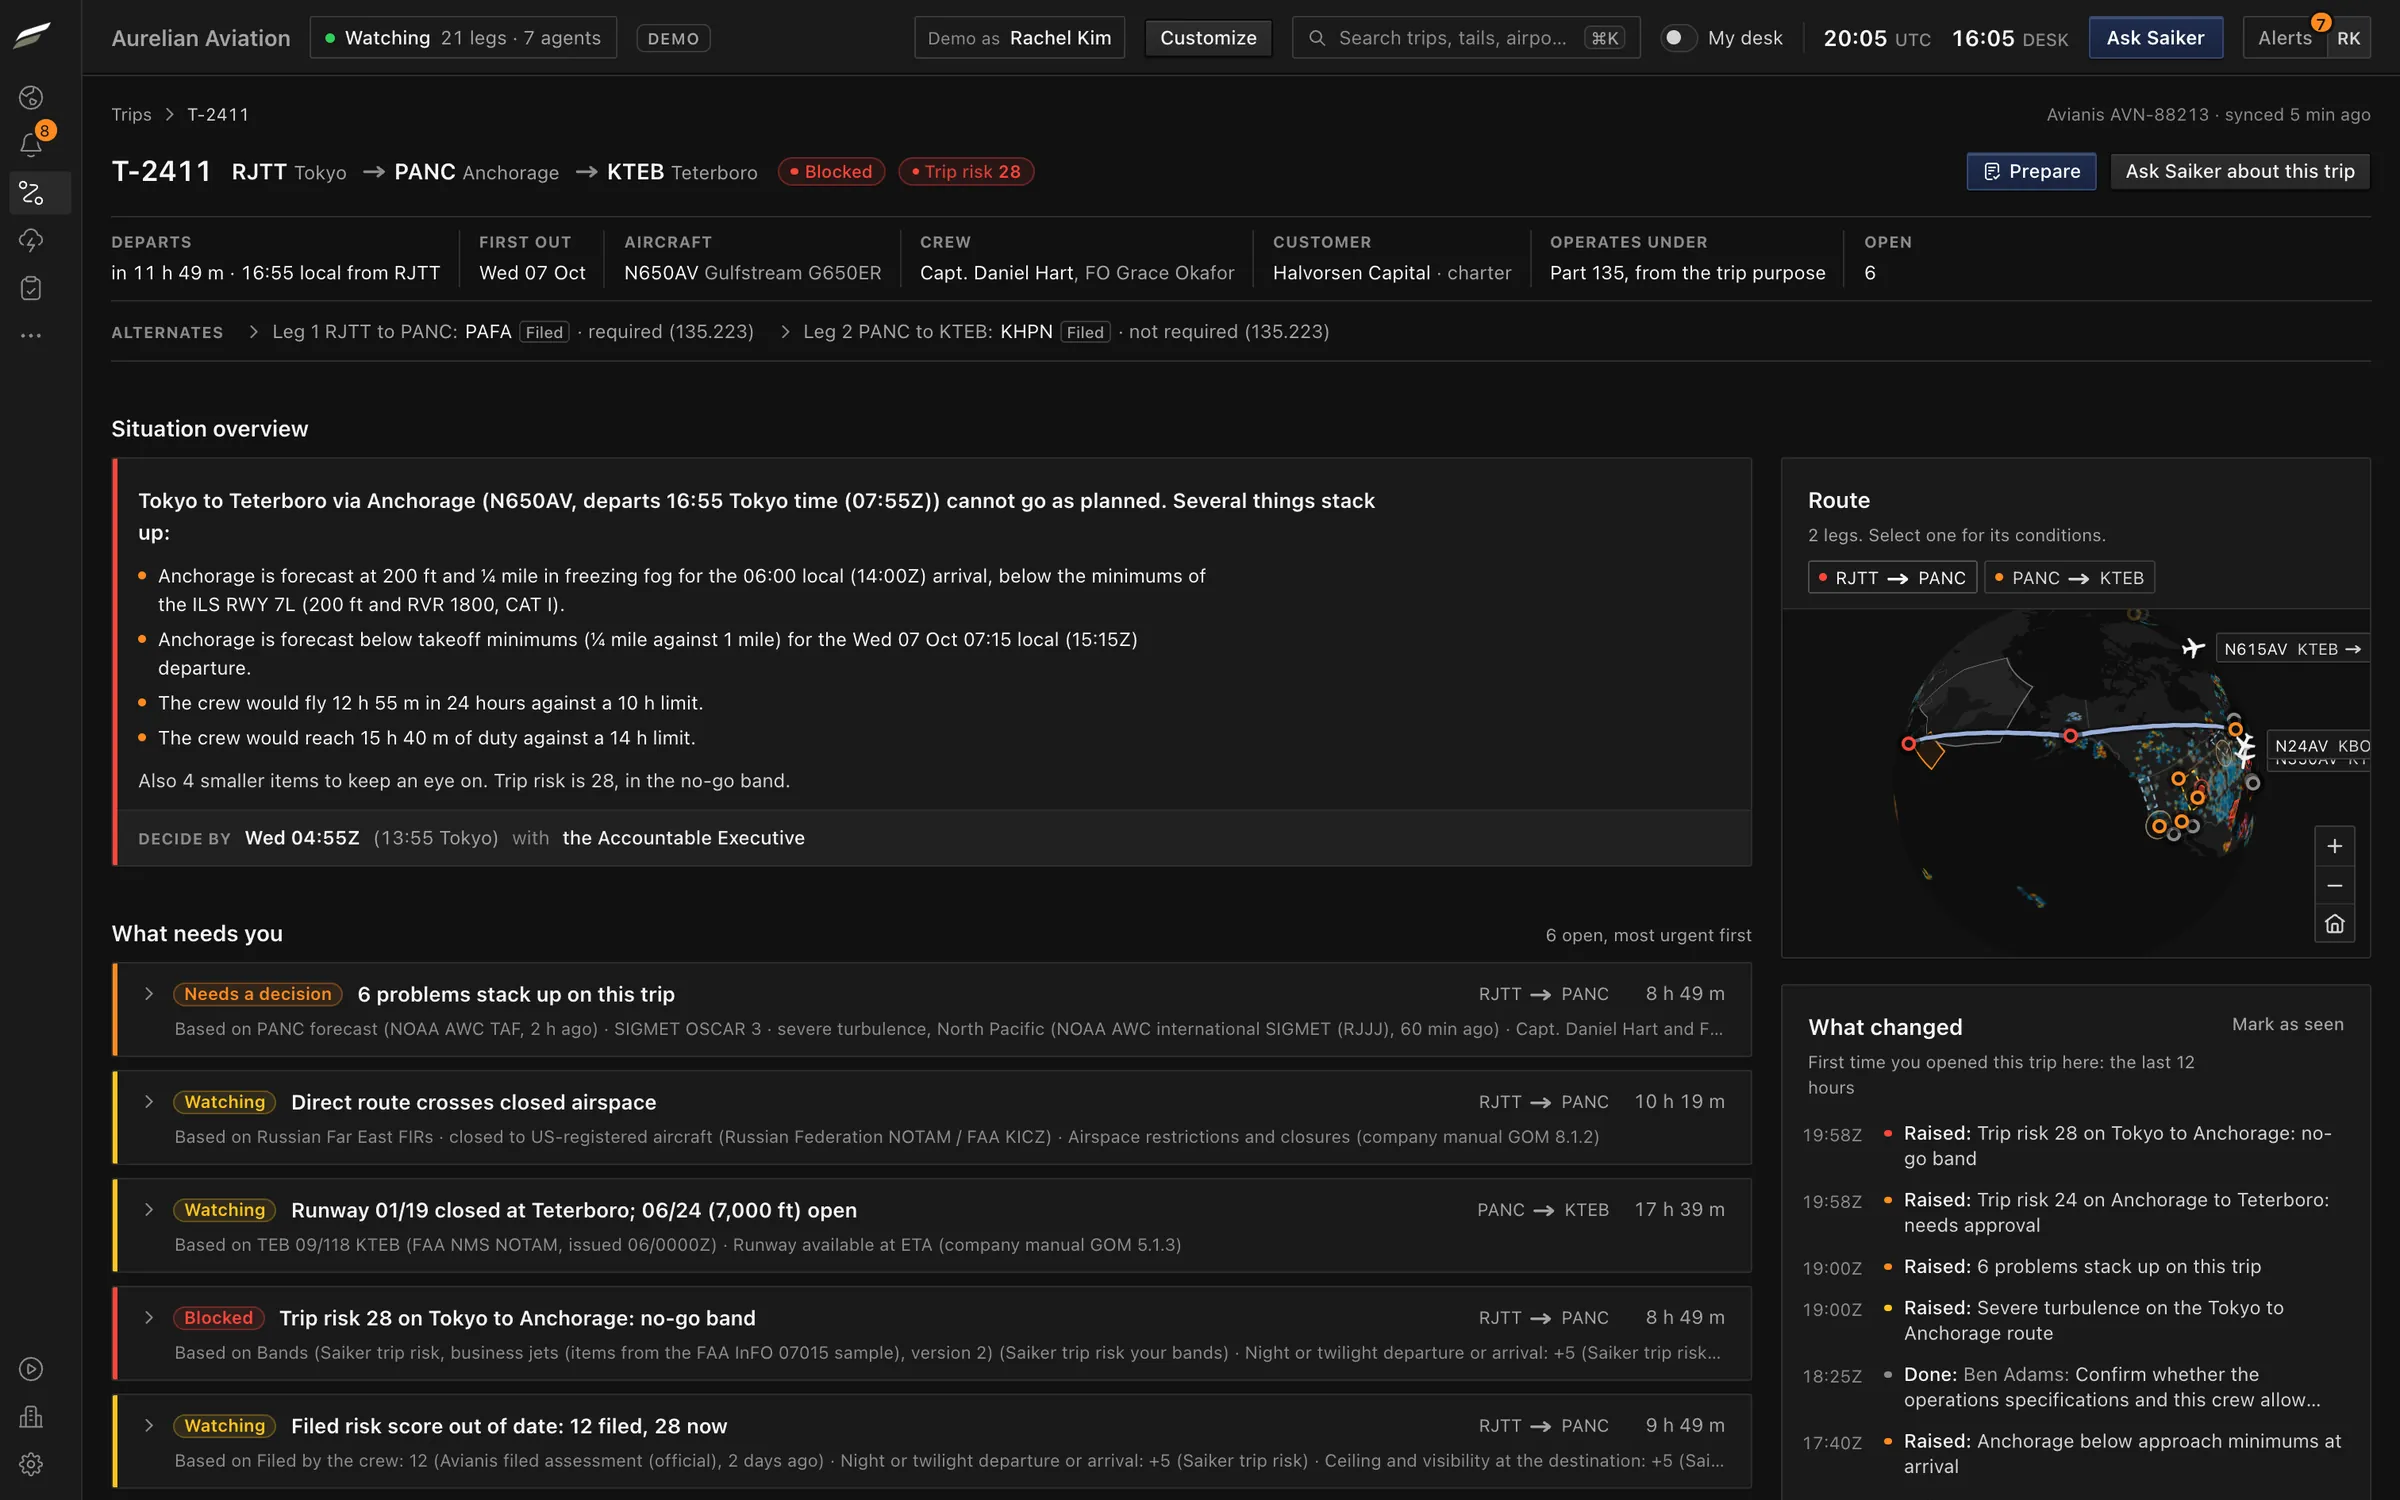Open Demo as Rachel Kim selector

point(1019,38)
